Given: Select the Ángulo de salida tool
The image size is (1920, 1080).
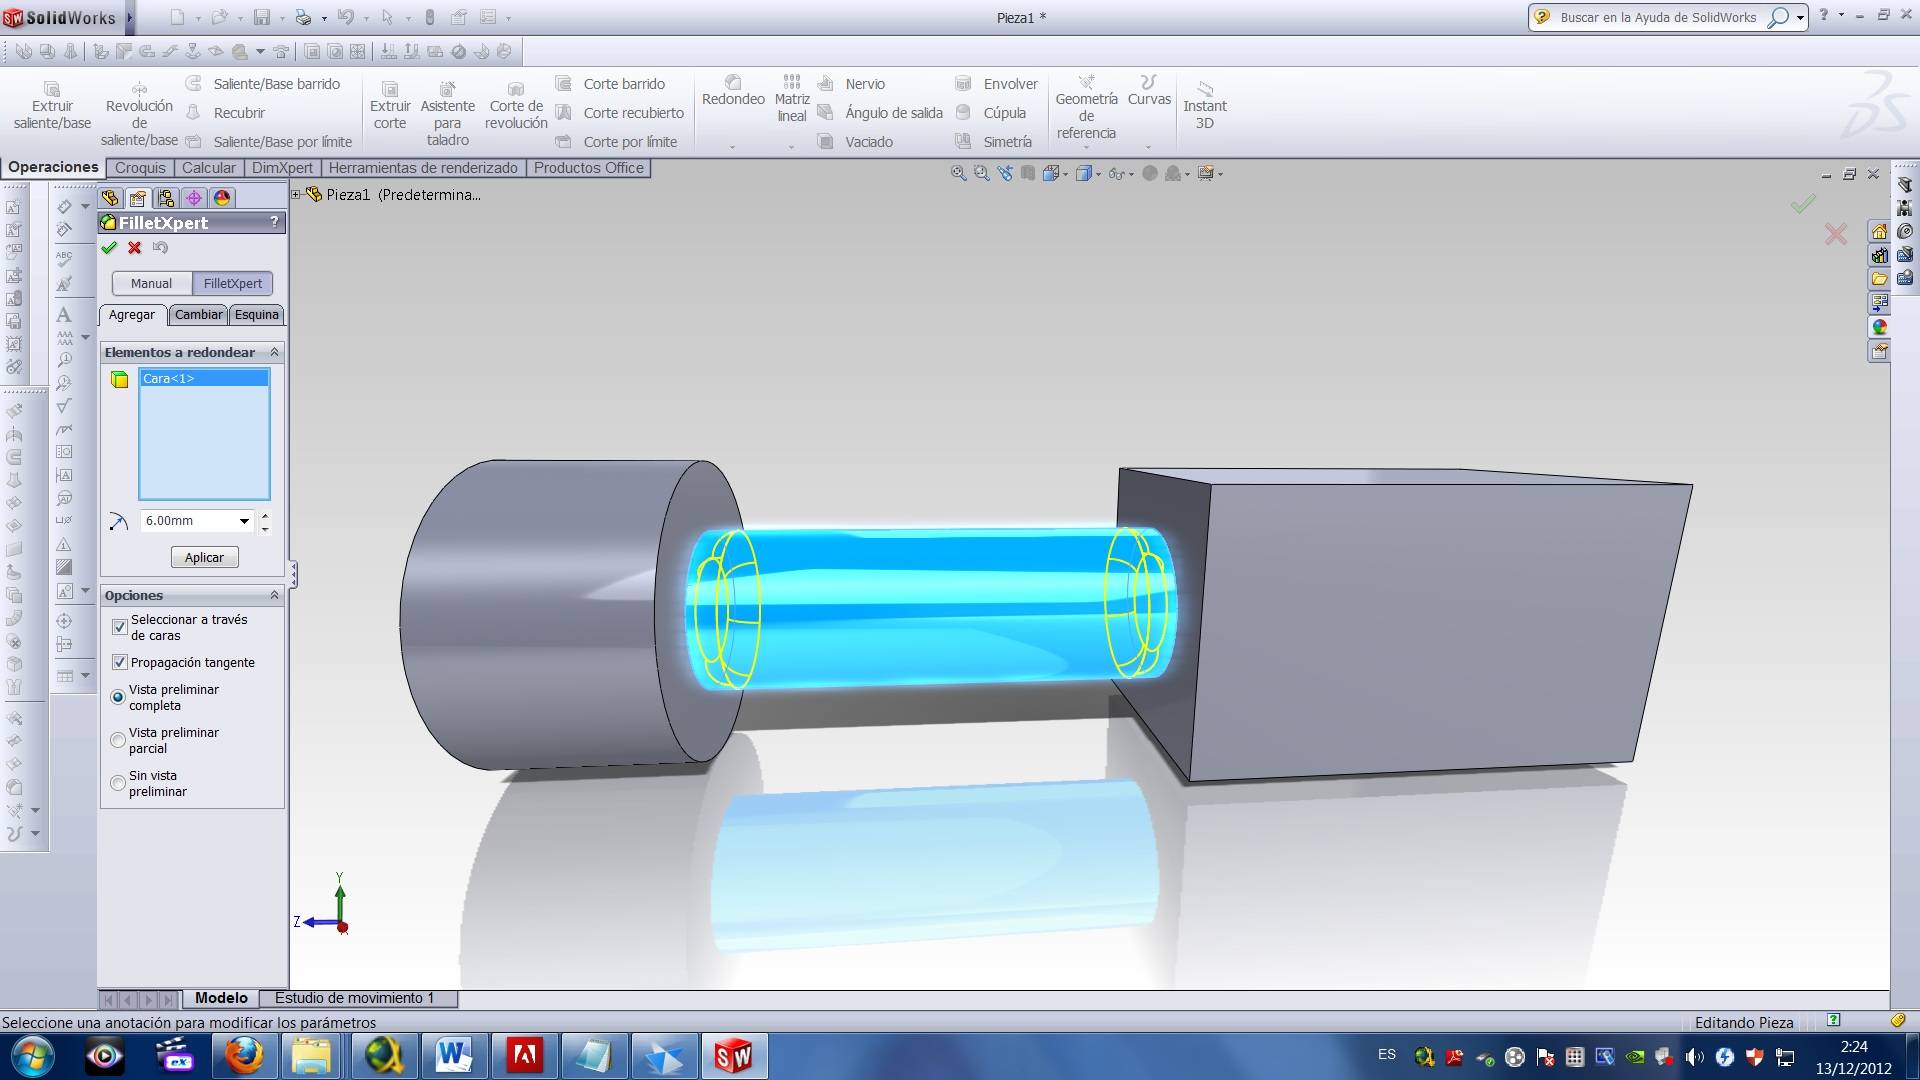Looking at the screenshot, I should pos(880,113).
